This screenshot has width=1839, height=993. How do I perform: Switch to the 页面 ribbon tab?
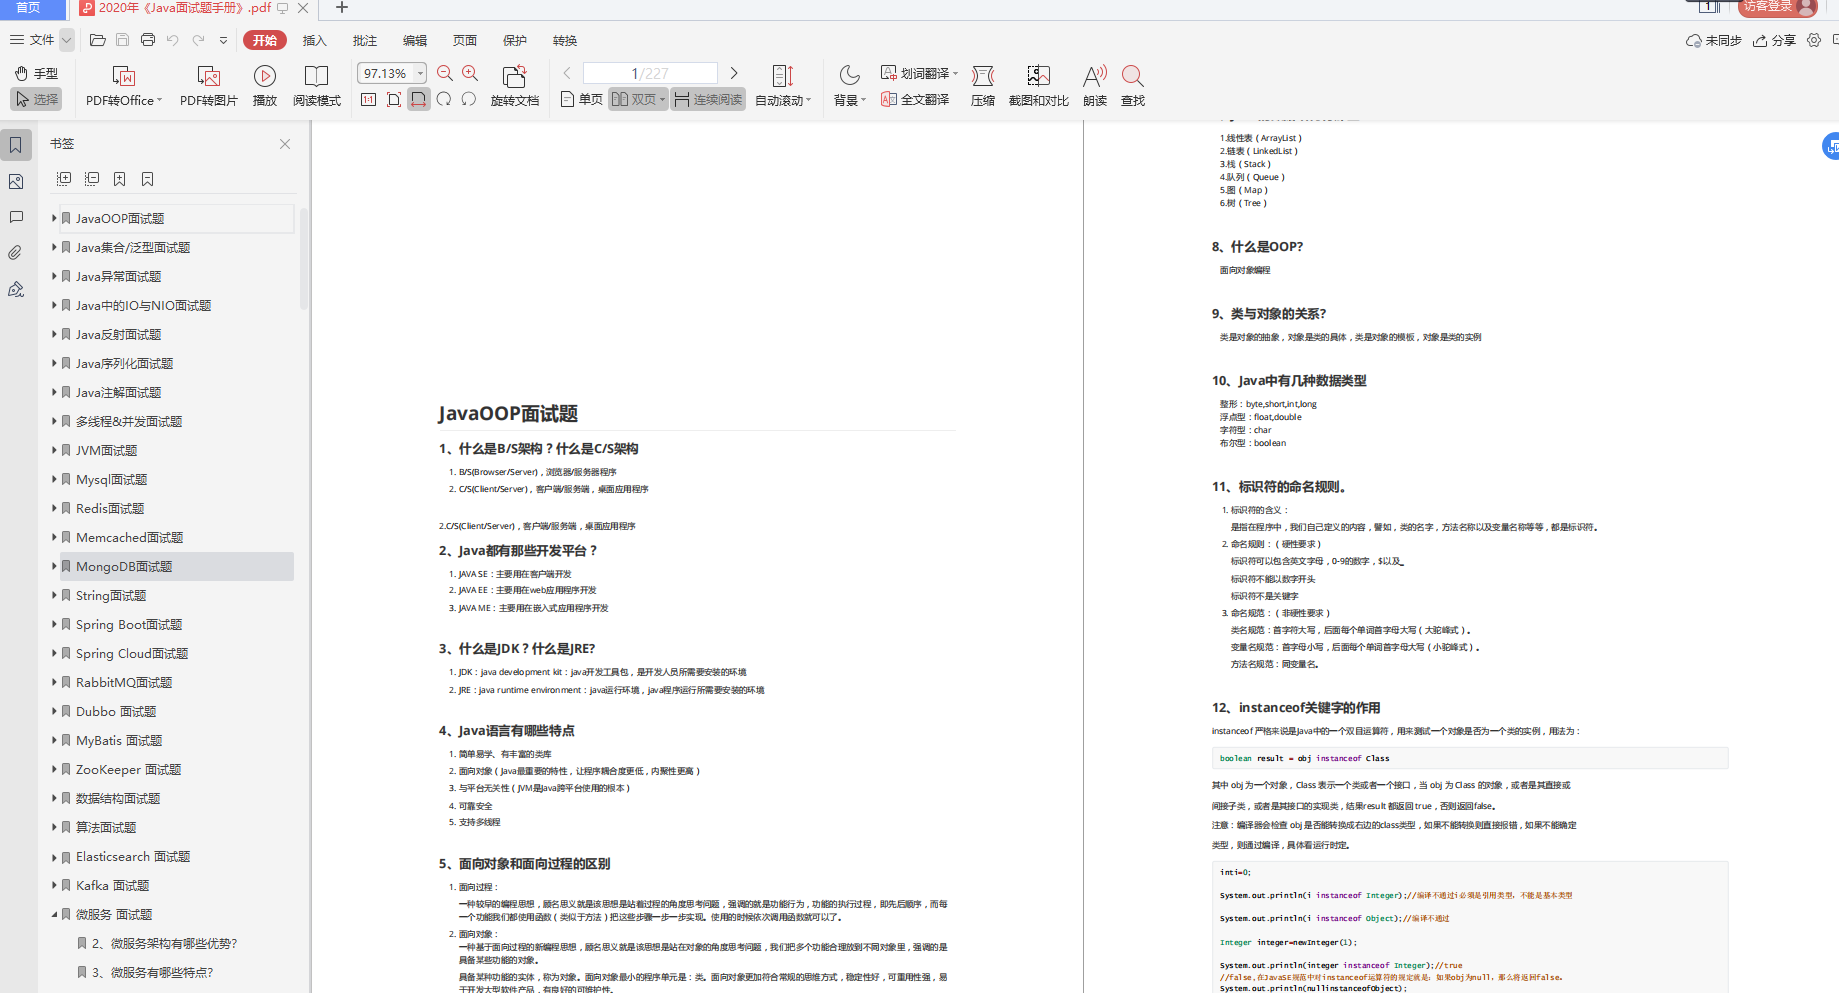[x=465, y=40]
